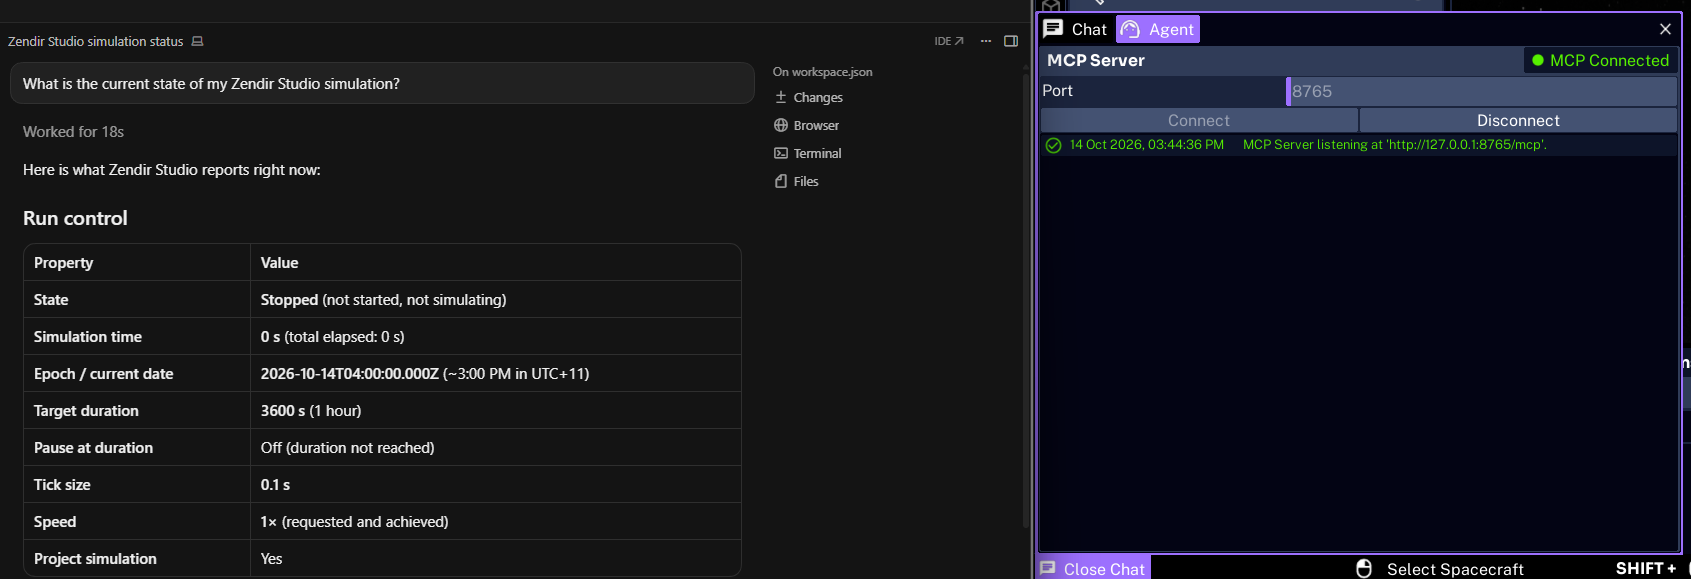This screenshot has height=579, width=1691.
Task: Click the 'Project simulation' property cell
Action: (137, 558)
